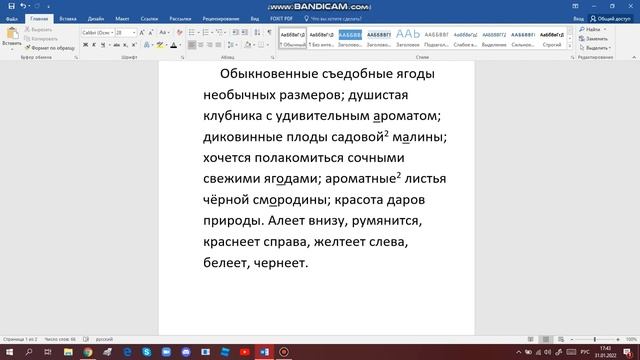Image resolution: width=640 pixels, height=360 pixels.
Task: Click the Ribbon Display Options icon
Action: coord(575,6)
